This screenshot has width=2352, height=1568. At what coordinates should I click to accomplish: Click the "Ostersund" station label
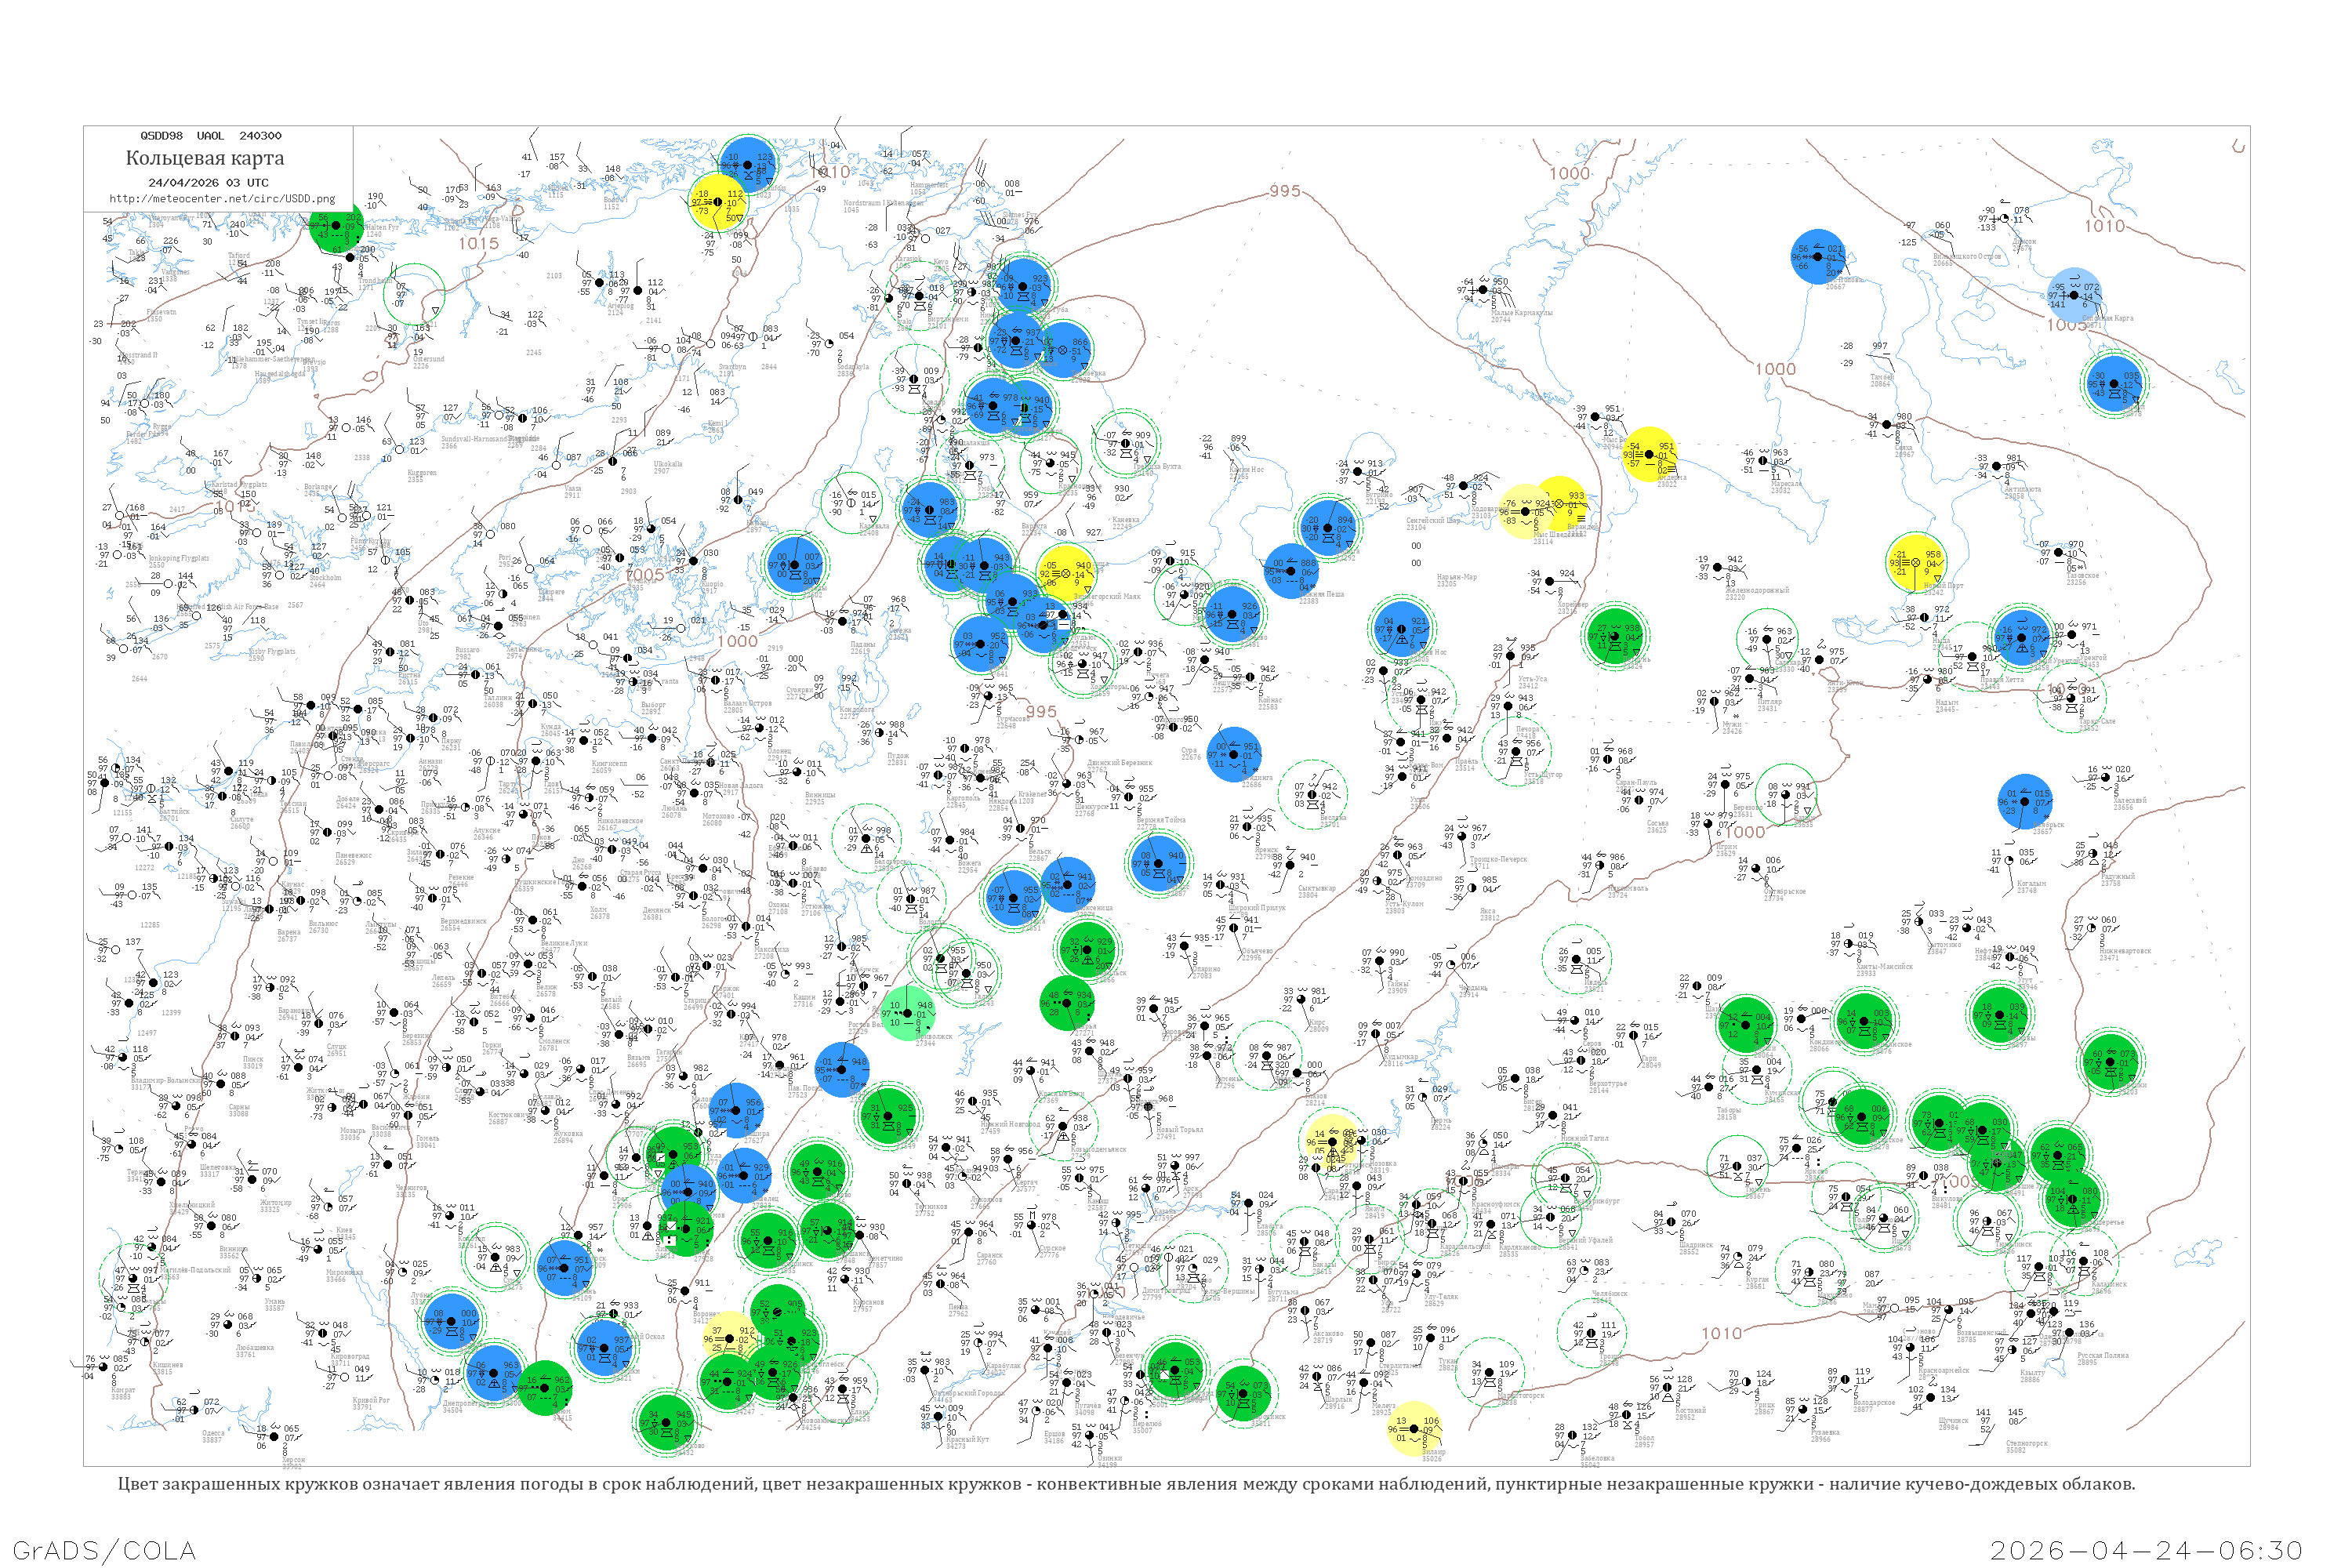(429, 359)
